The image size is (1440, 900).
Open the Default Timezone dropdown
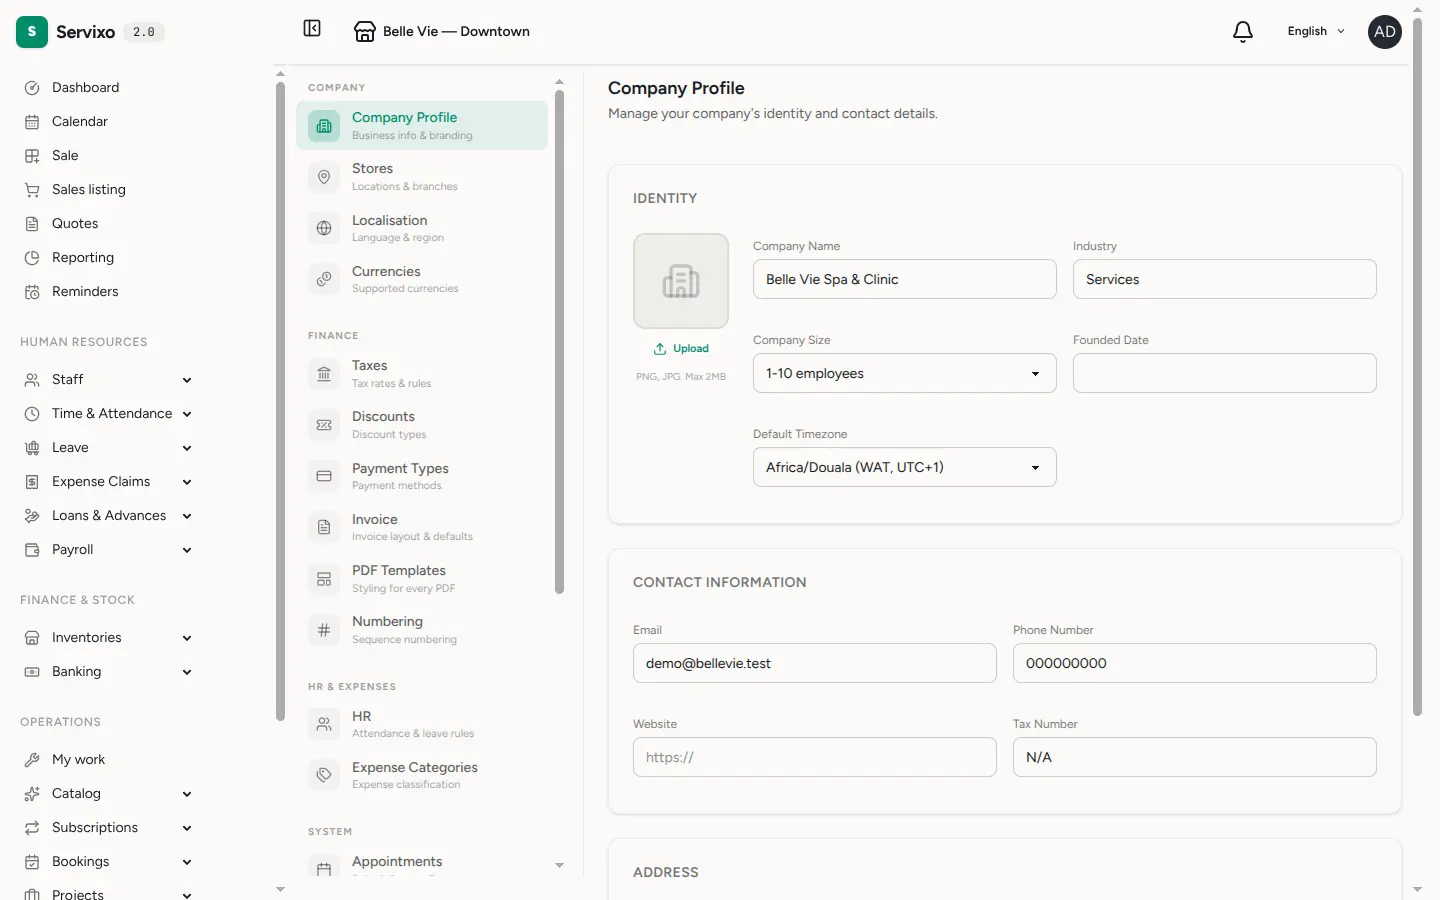(x=904, y=467)
